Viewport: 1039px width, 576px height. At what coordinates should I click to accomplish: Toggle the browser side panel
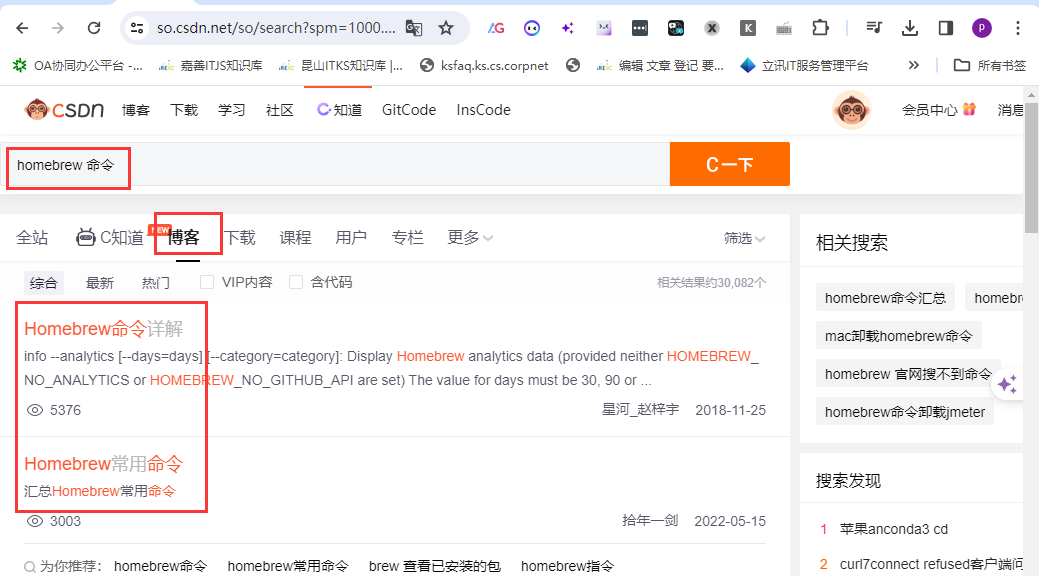[946, 28]
